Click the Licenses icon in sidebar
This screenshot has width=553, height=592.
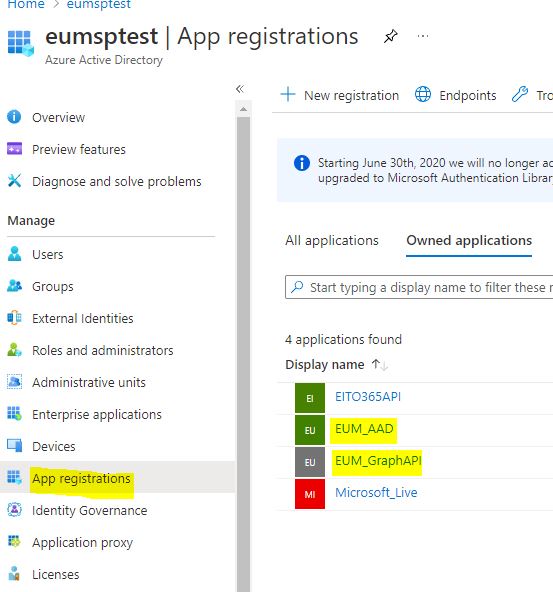coord(14,574)
